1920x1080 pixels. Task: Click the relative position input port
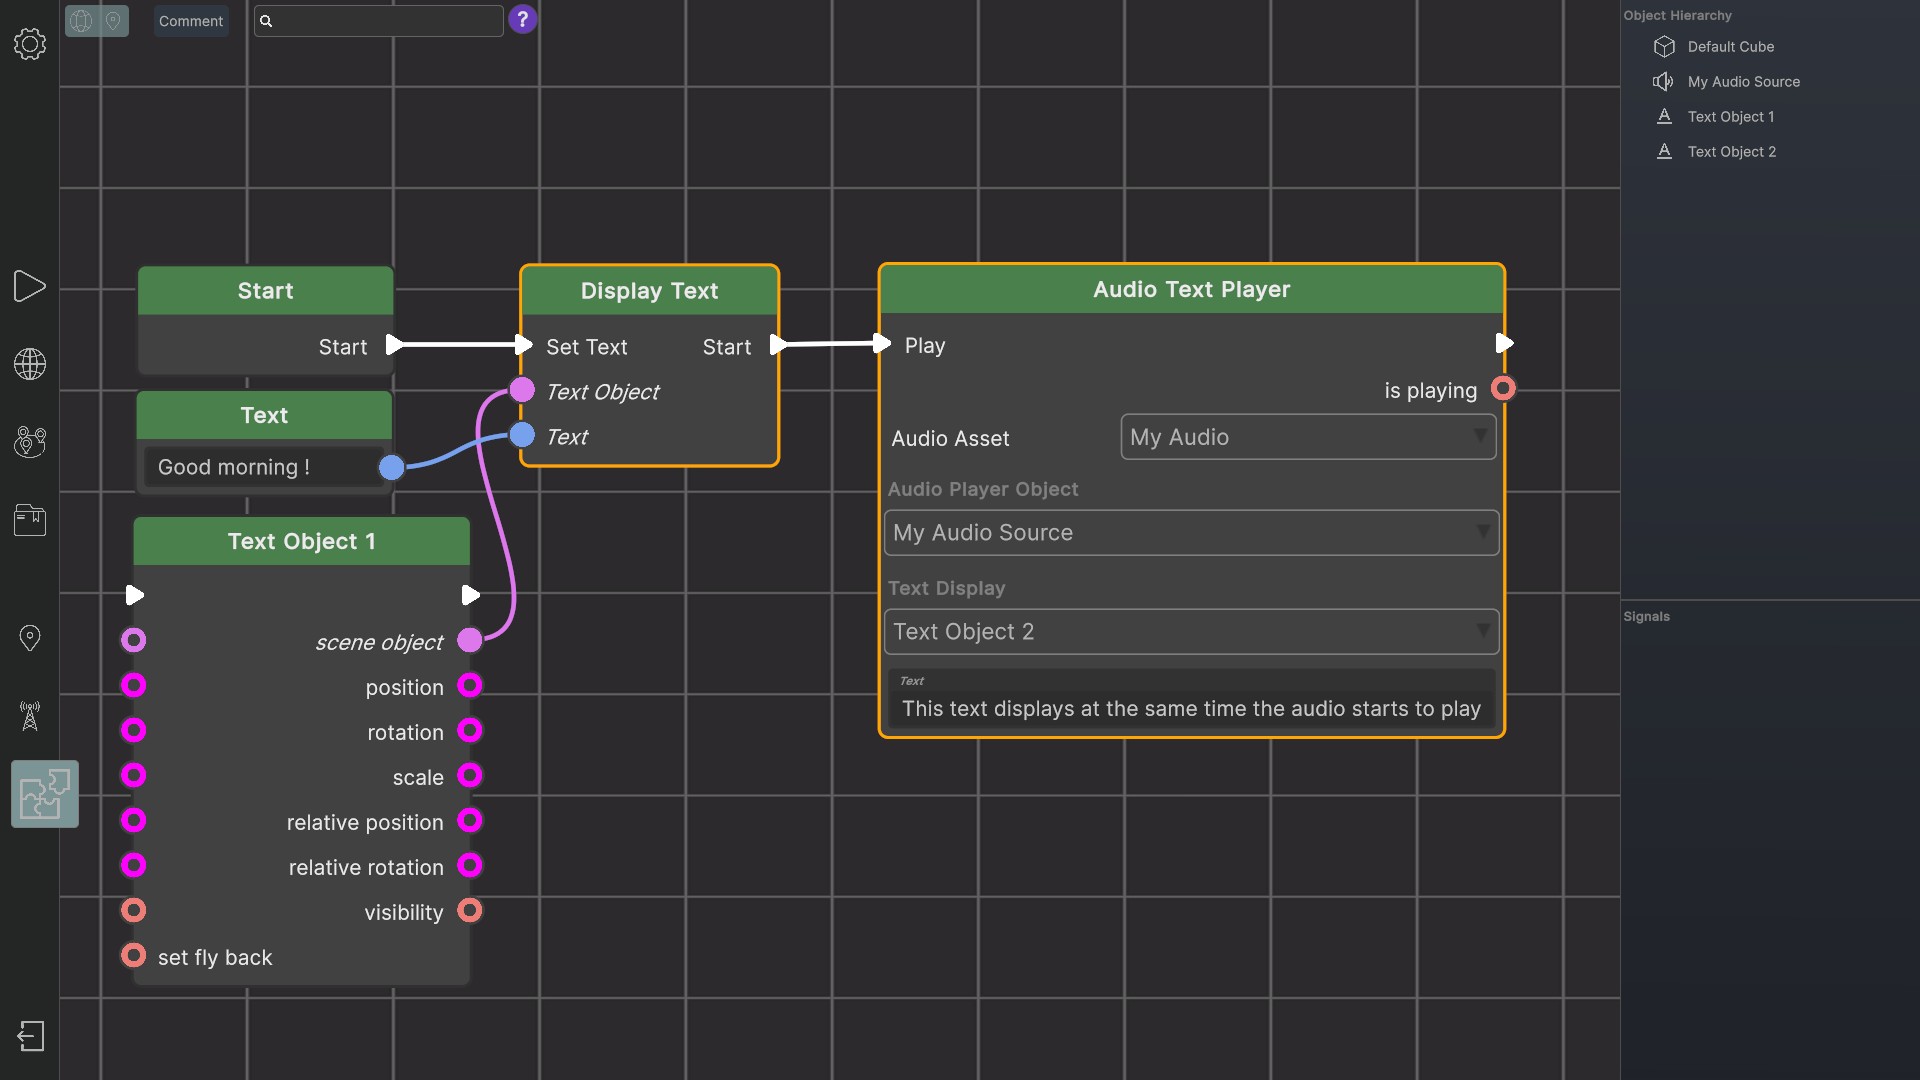134,820
